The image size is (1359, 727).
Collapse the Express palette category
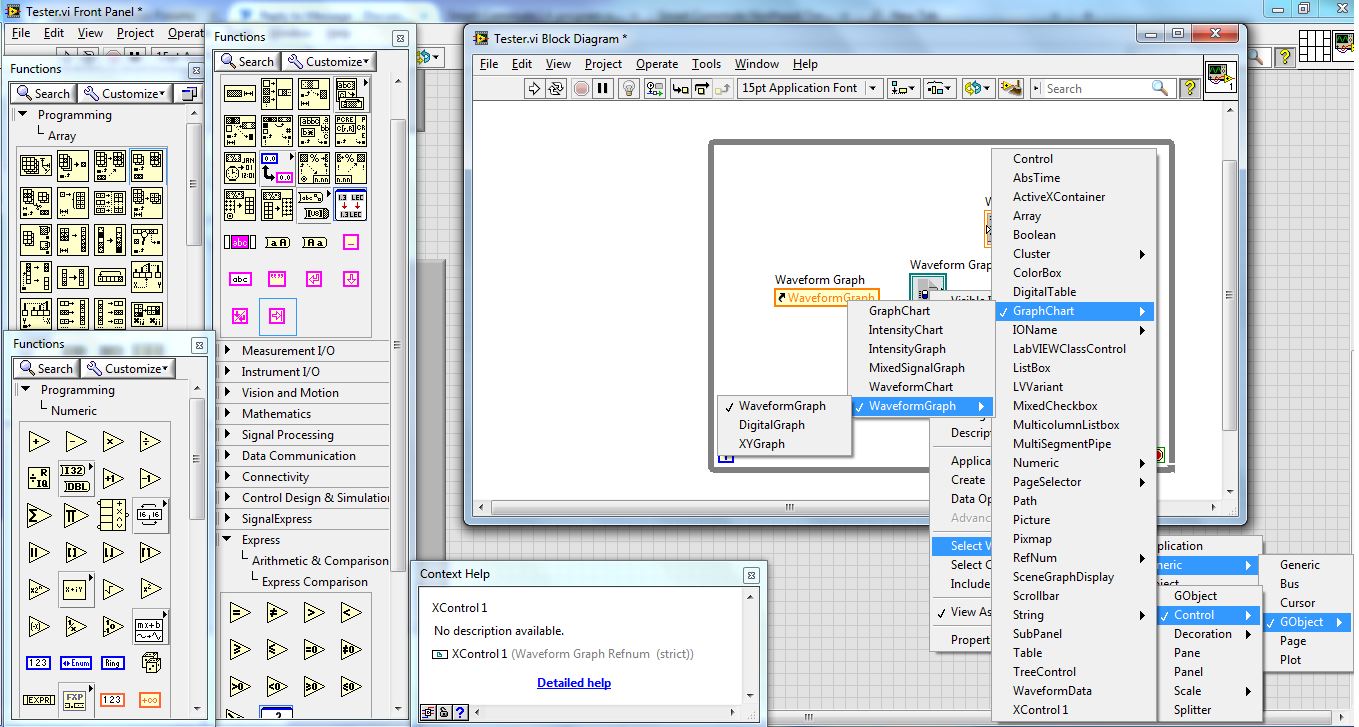[304, 540]
